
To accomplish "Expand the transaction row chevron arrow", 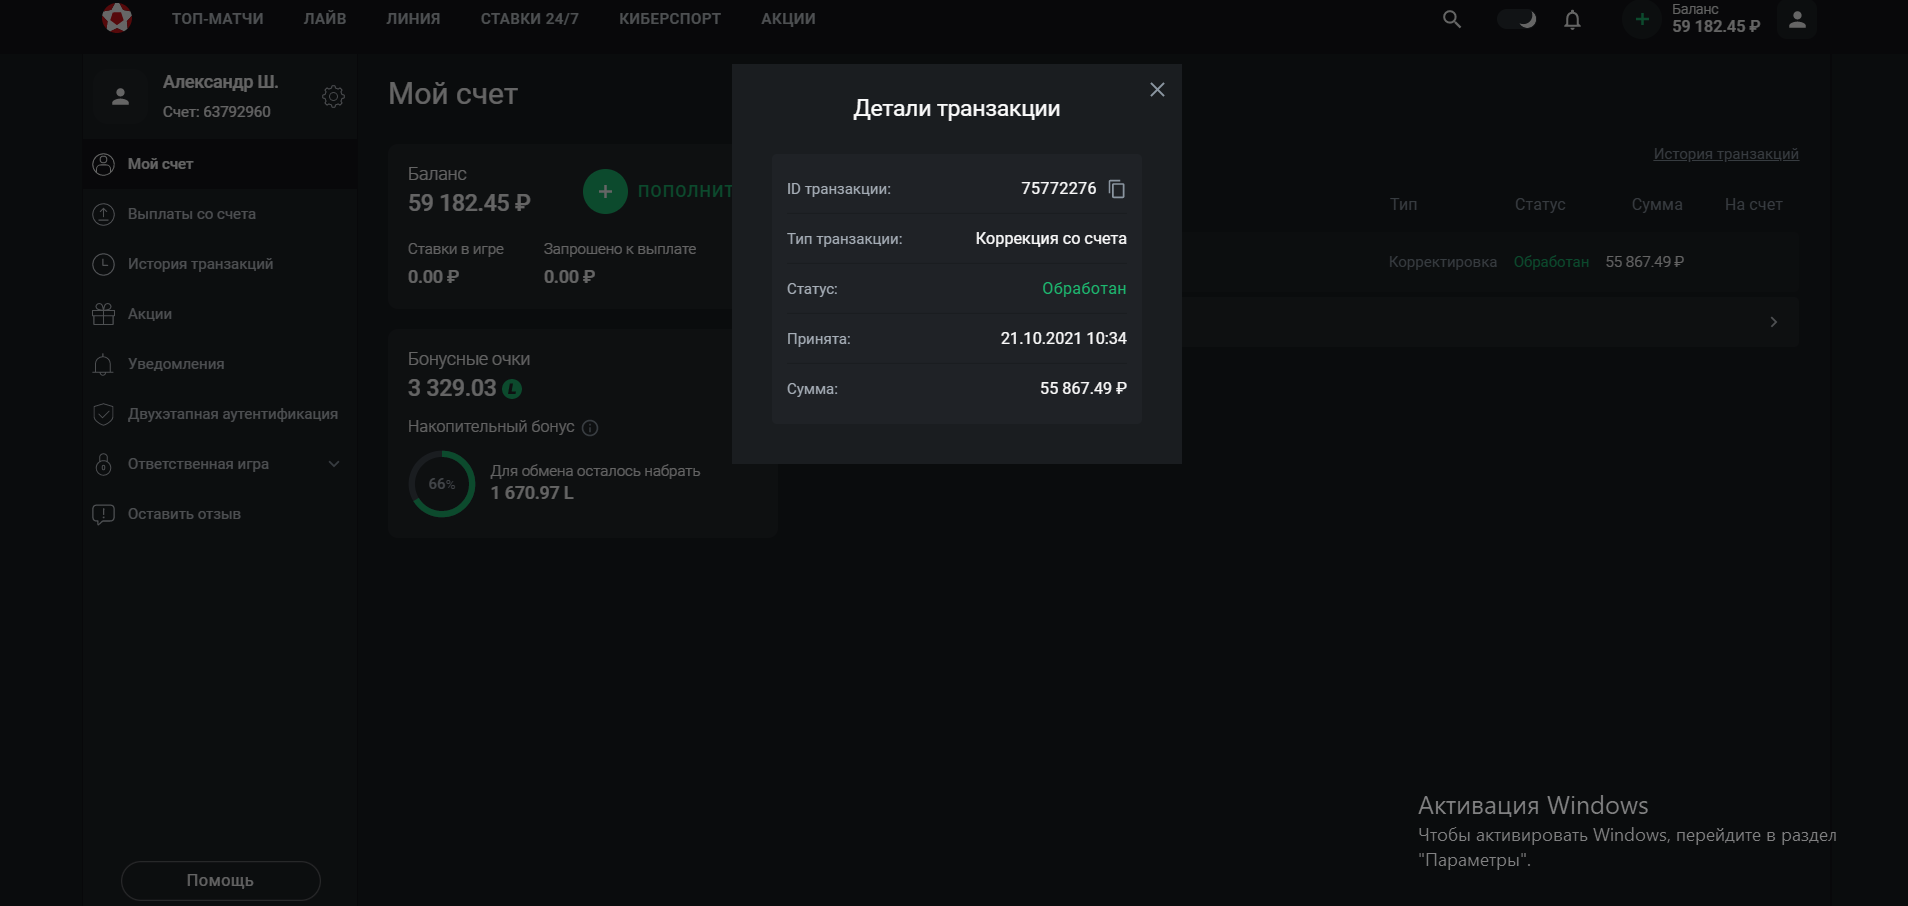I will pos(1773,322).
